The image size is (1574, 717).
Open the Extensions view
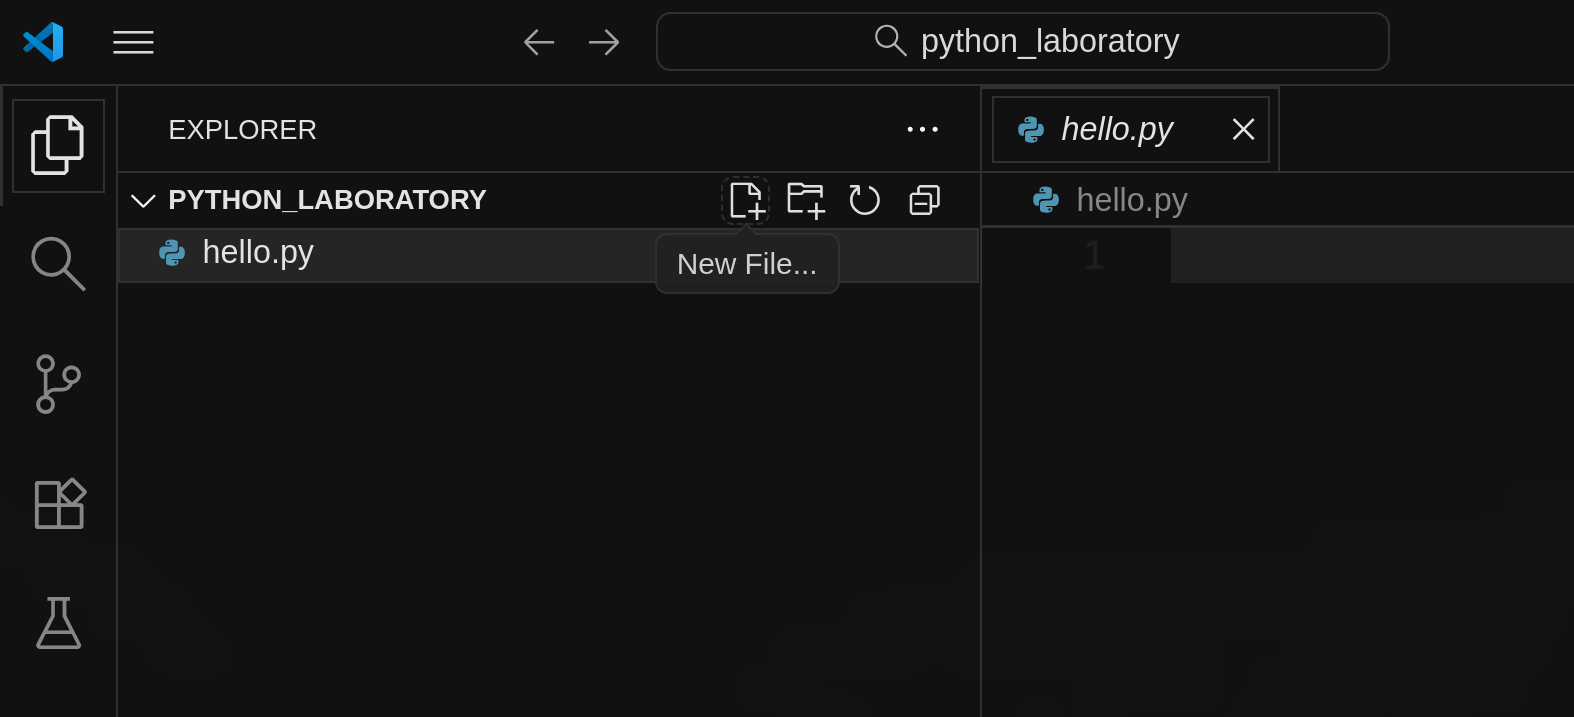pos(58,504)
